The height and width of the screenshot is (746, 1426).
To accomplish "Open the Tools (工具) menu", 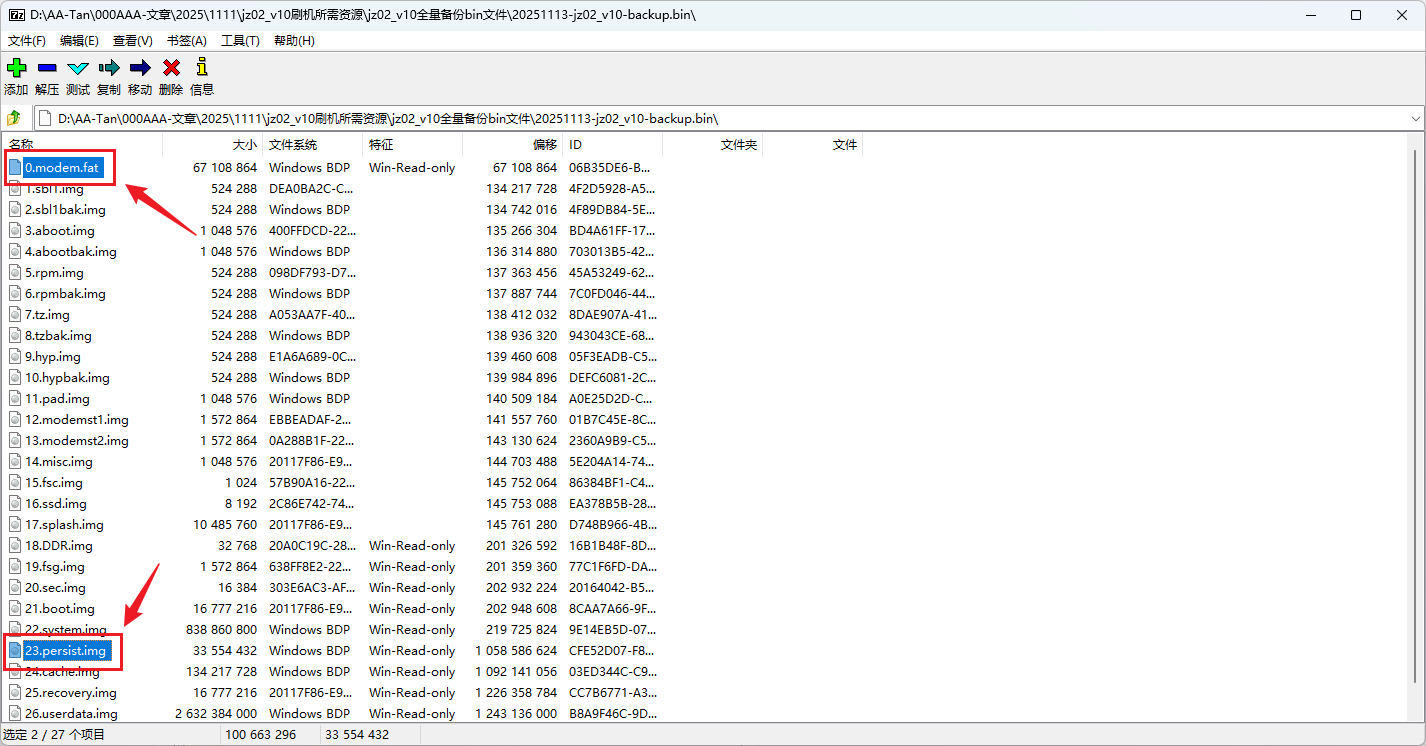I will point(240,41).
